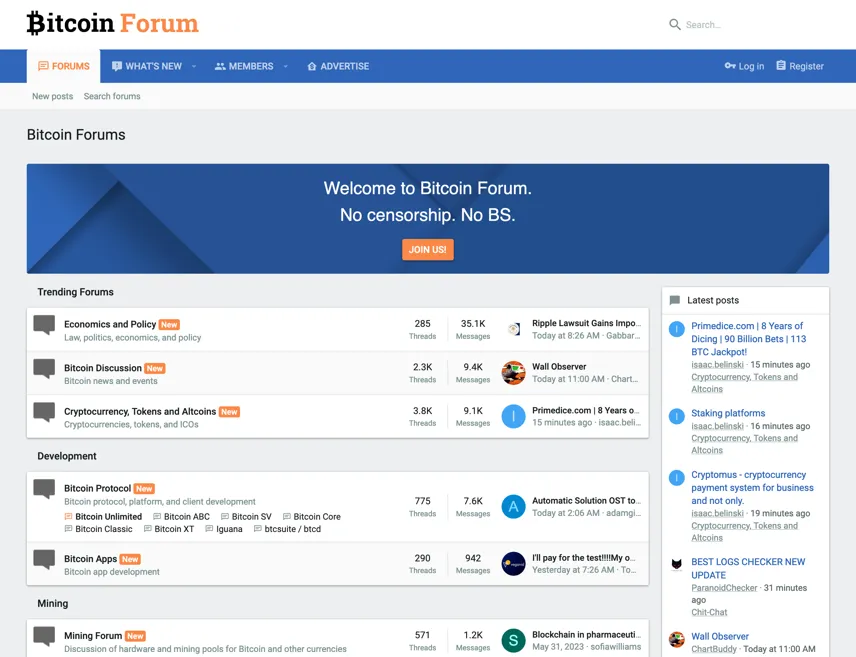This screenshot has height=657, width=856.
Task: Click the Bitcoin Discussion forum speech-bubble icon
Action: click(x=44, y=368)
